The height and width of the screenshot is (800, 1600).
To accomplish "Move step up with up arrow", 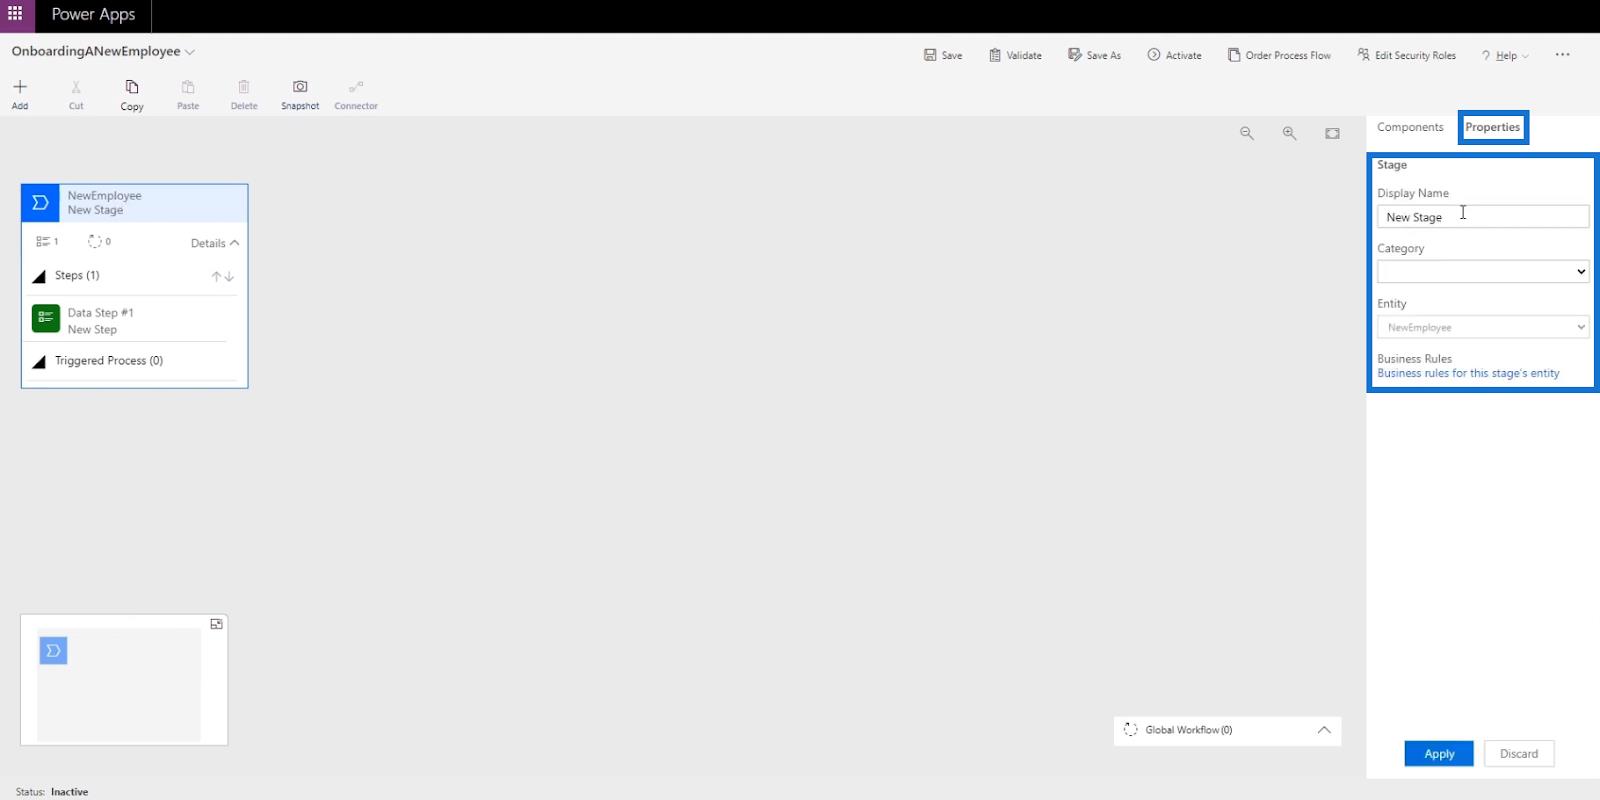I will tap(216, 276).
